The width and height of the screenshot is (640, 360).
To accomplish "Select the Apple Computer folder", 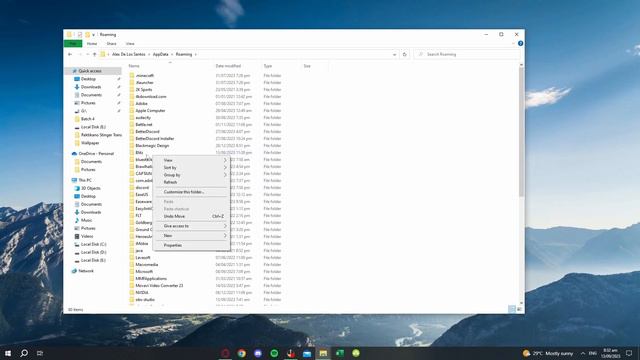I will tap(150, 111).
